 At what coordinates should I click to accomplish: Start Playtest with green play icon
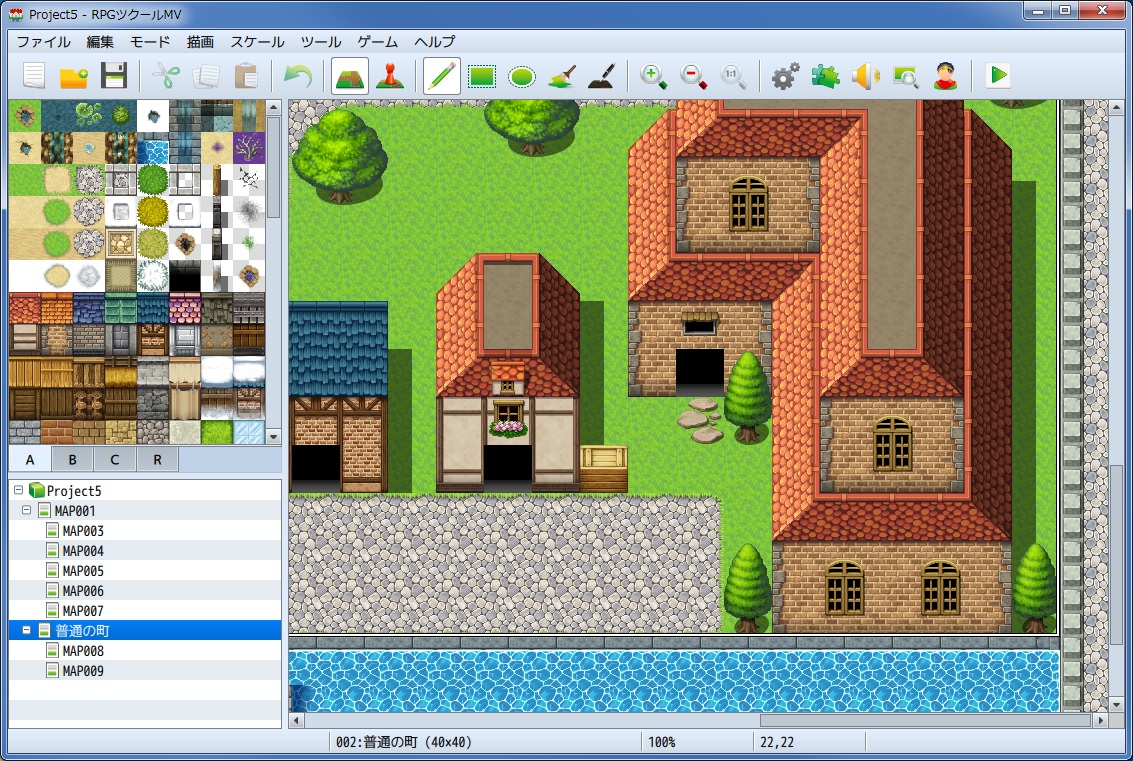pos(998,75)
